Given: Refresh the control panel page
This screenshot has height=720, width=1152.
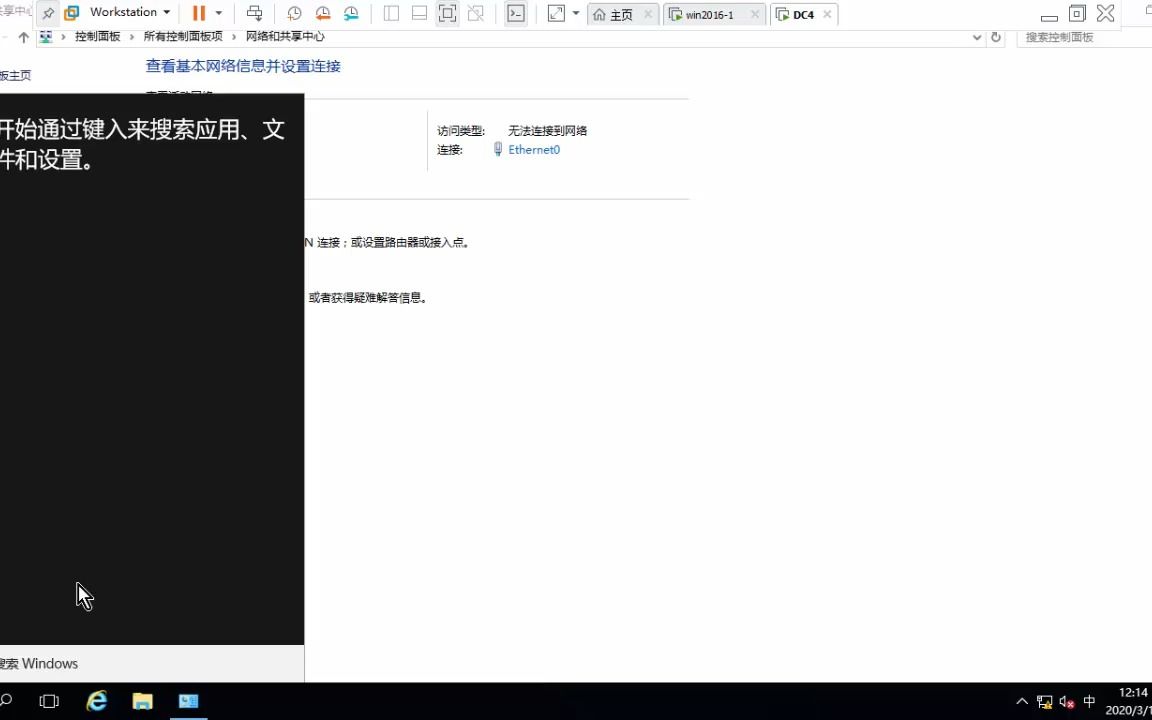Looking at the screenshot, I should [x=996, y=37].
